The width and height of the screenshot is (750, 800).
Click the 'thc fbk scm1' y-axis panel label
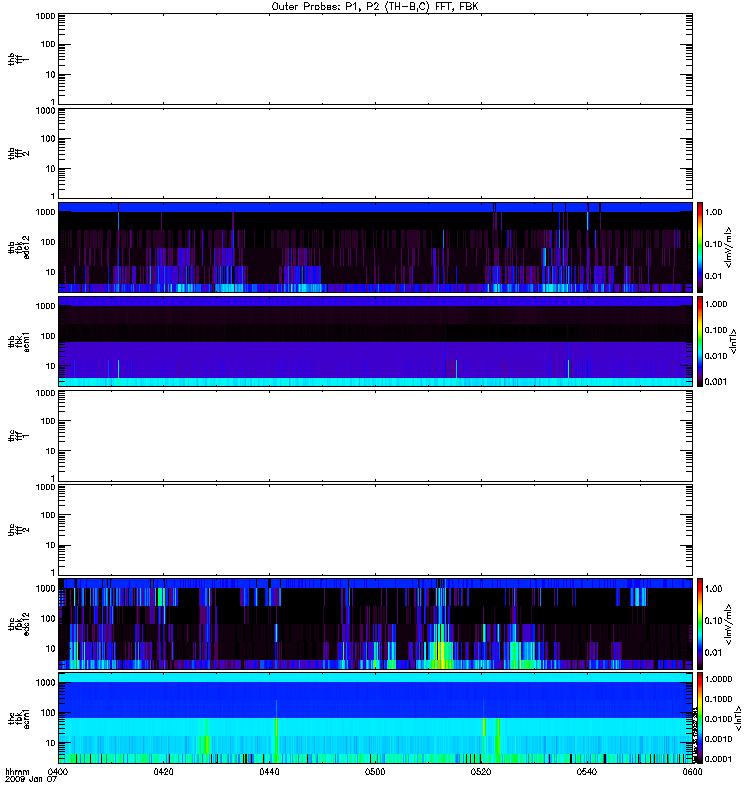click(x=19, y=718)
